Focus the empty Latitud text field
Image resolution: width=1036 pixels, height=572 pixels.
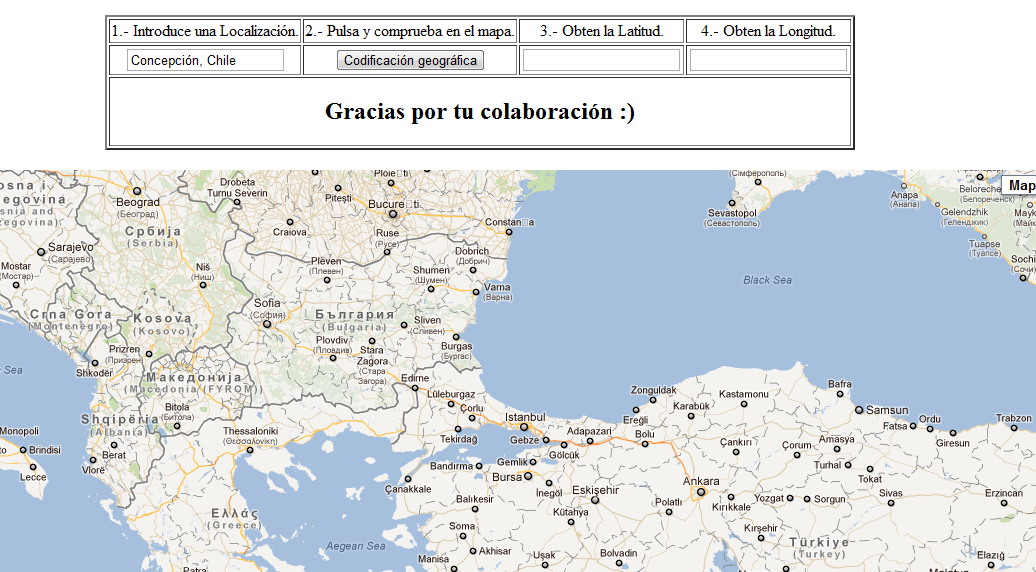(x=601, y=60)
